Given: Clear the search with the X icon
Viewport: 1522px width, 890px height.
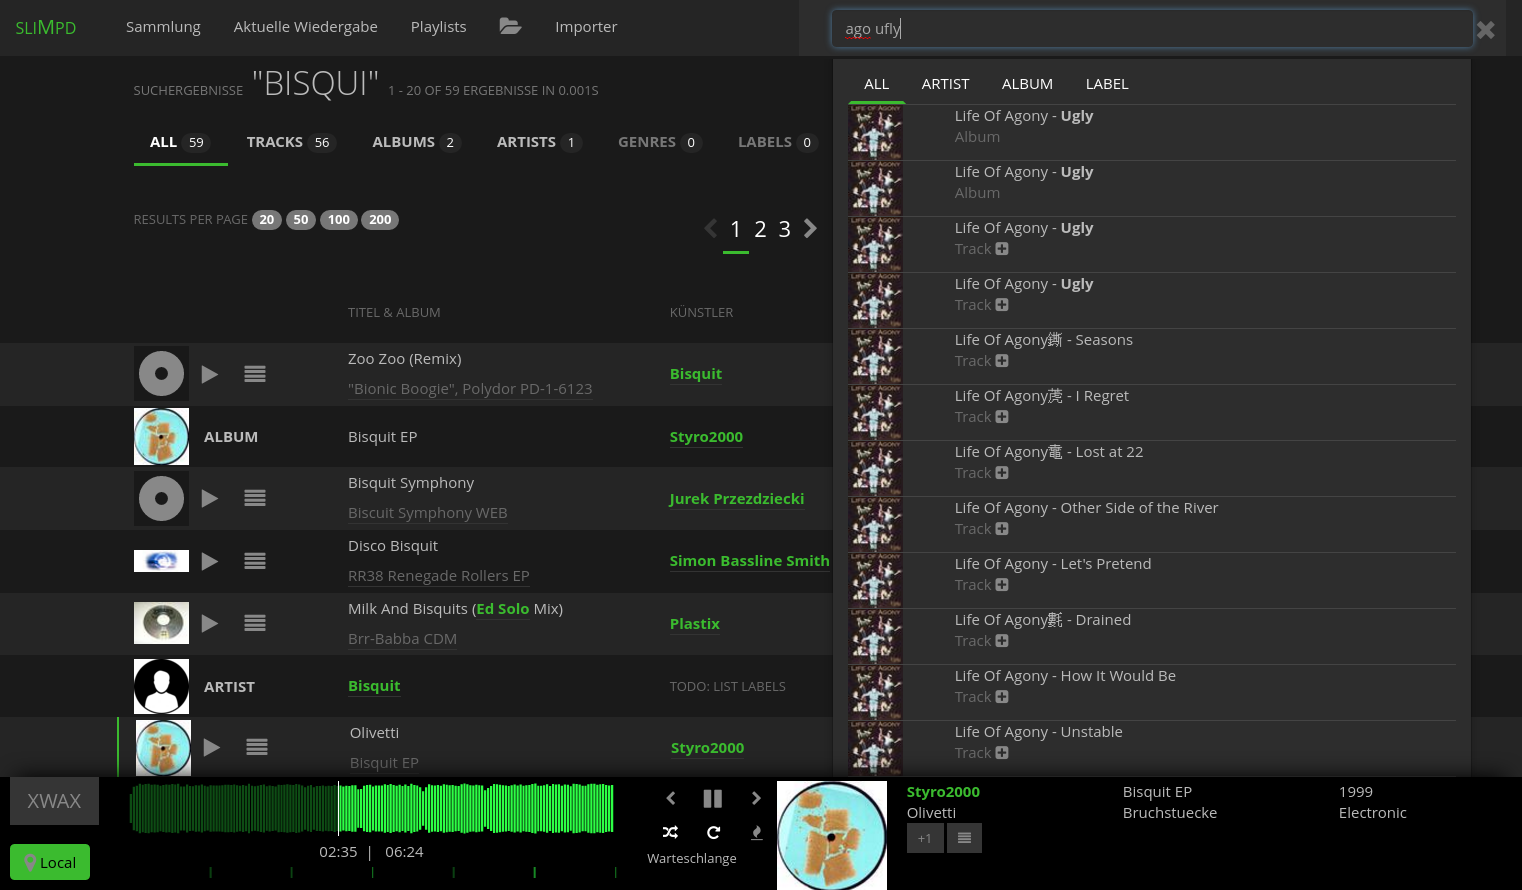Looking at the screenshot, I should point(1486,30).
